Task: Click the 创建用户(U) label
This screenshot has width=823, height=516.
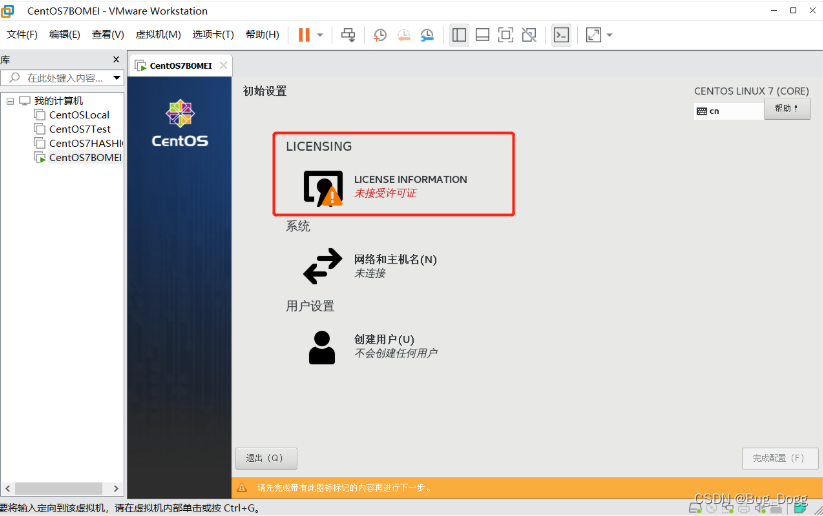Action: pos(384,339)
